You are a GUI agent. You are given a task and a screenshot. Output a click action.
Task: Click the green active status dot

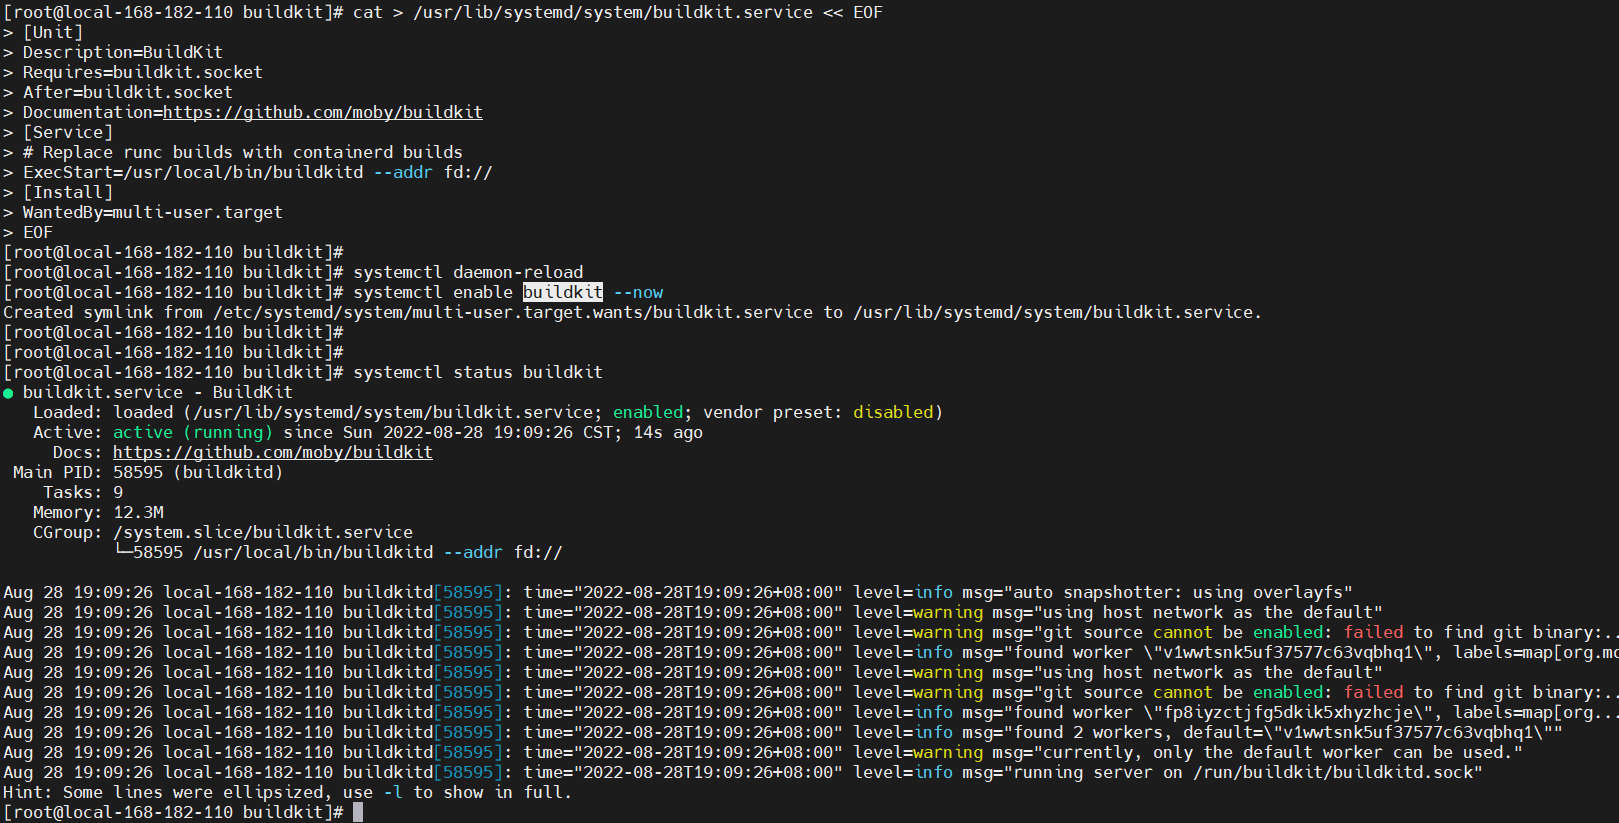pyautogui.click(x=9, y=393)
